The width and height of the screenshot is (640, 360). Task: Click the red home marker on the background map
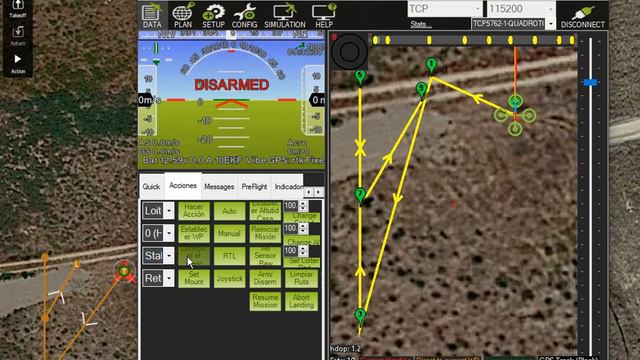[x=124, y=271]
